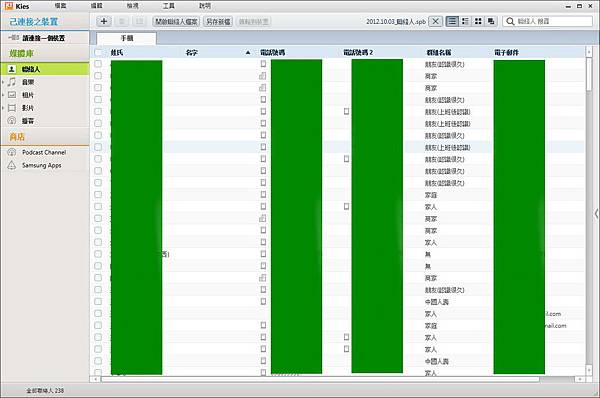The image size is (600, 398).
Task: Click the 請連接一個裝置 connect a device entry
Action: 44,38
